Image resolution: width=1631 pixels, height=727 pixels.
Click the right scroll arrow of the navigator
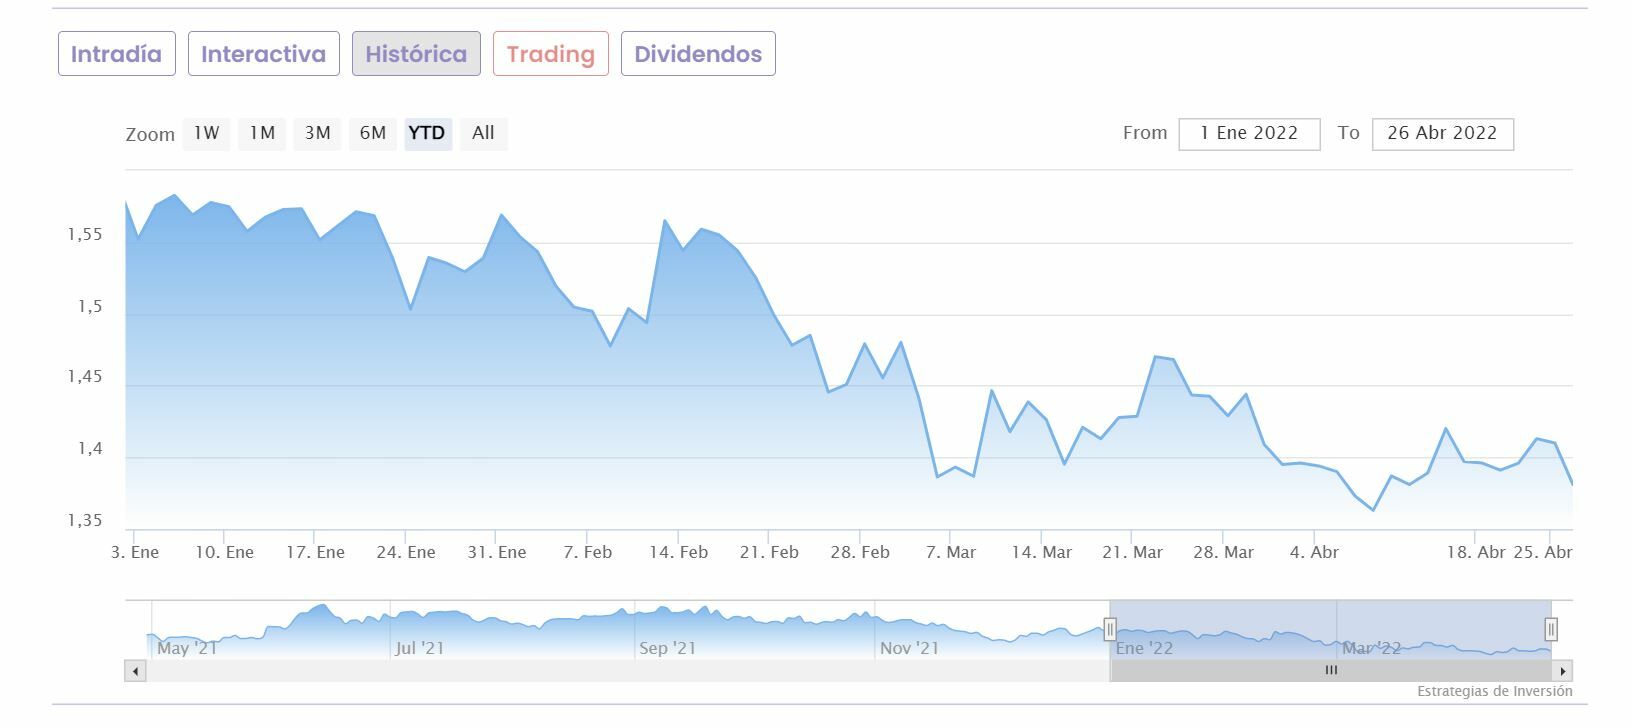coord(1563,671)
